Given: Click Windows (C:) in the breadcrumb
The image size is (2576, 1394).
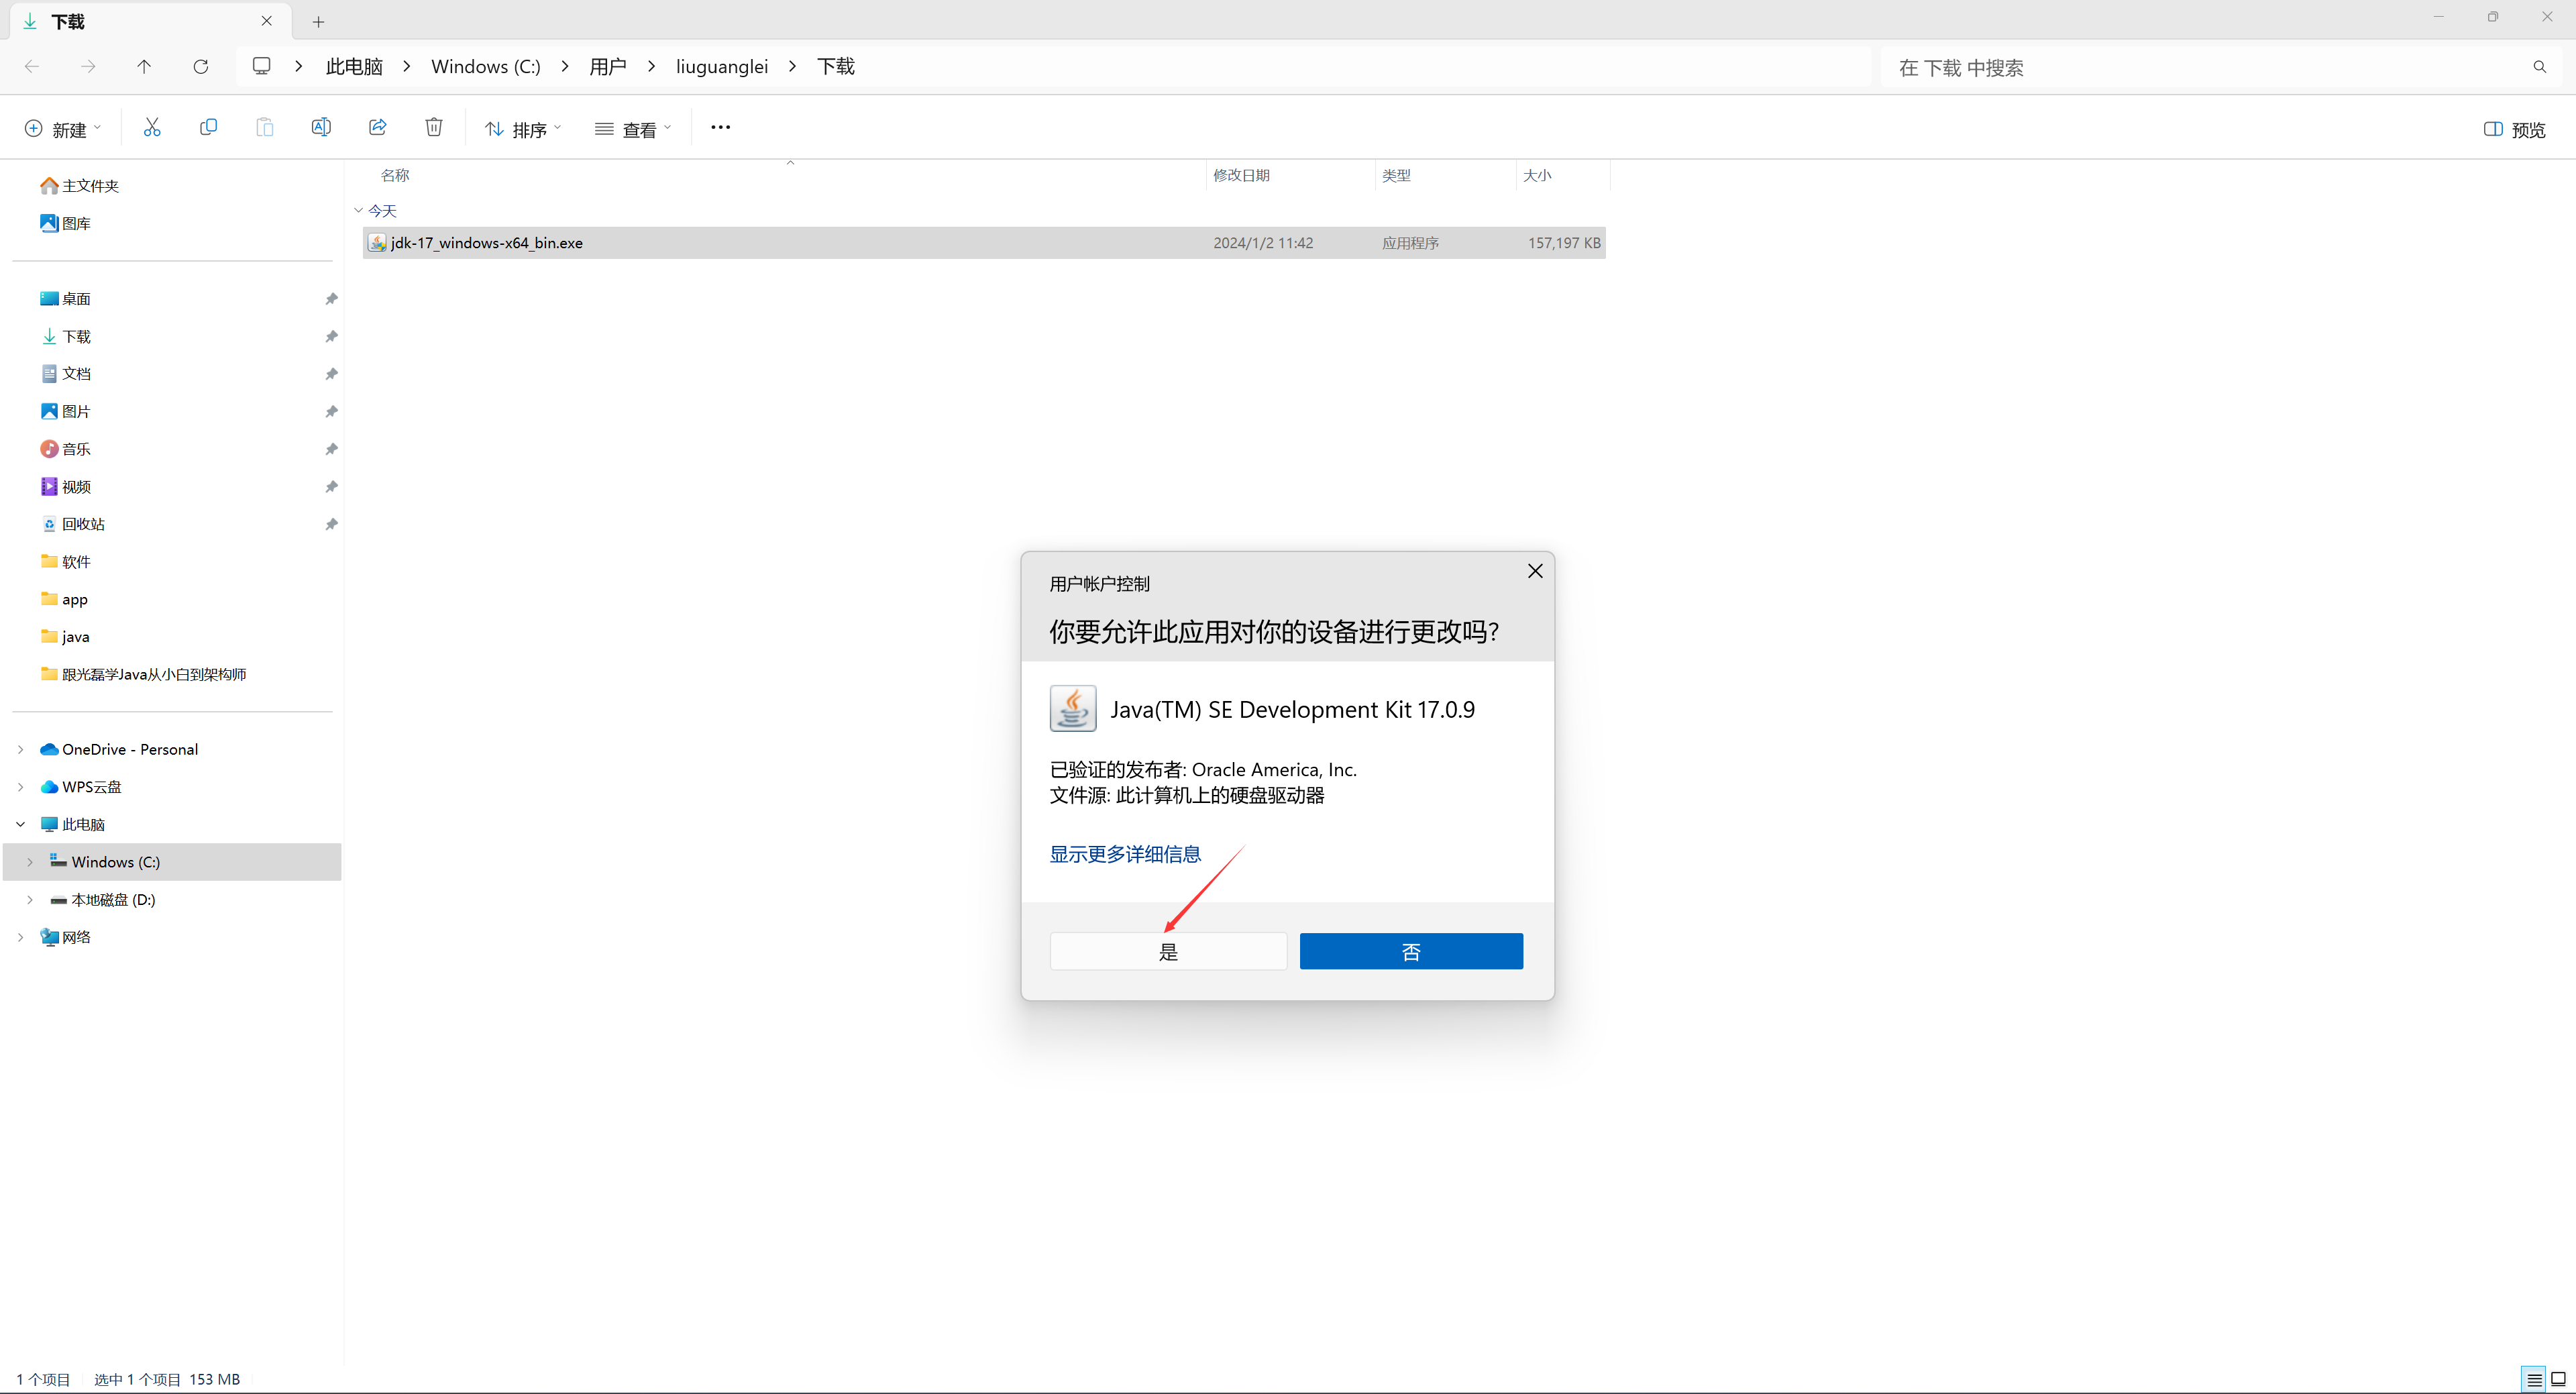Looking at the screenshot, I should coord(486,66).
